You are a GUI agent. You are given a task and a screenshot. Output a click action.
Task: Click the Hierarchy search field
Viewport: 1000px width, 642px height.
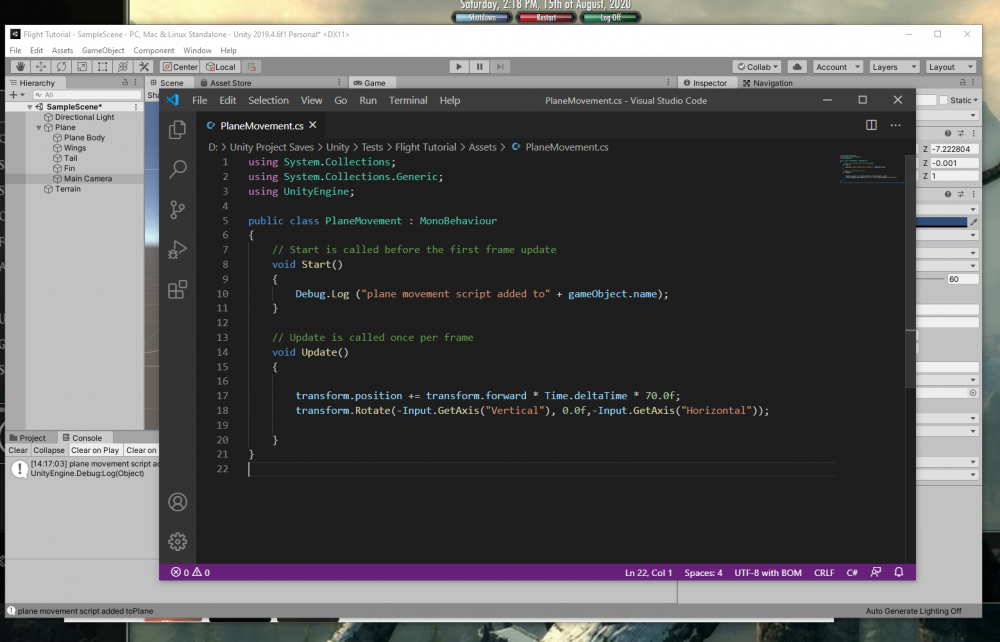click(86, 94)
